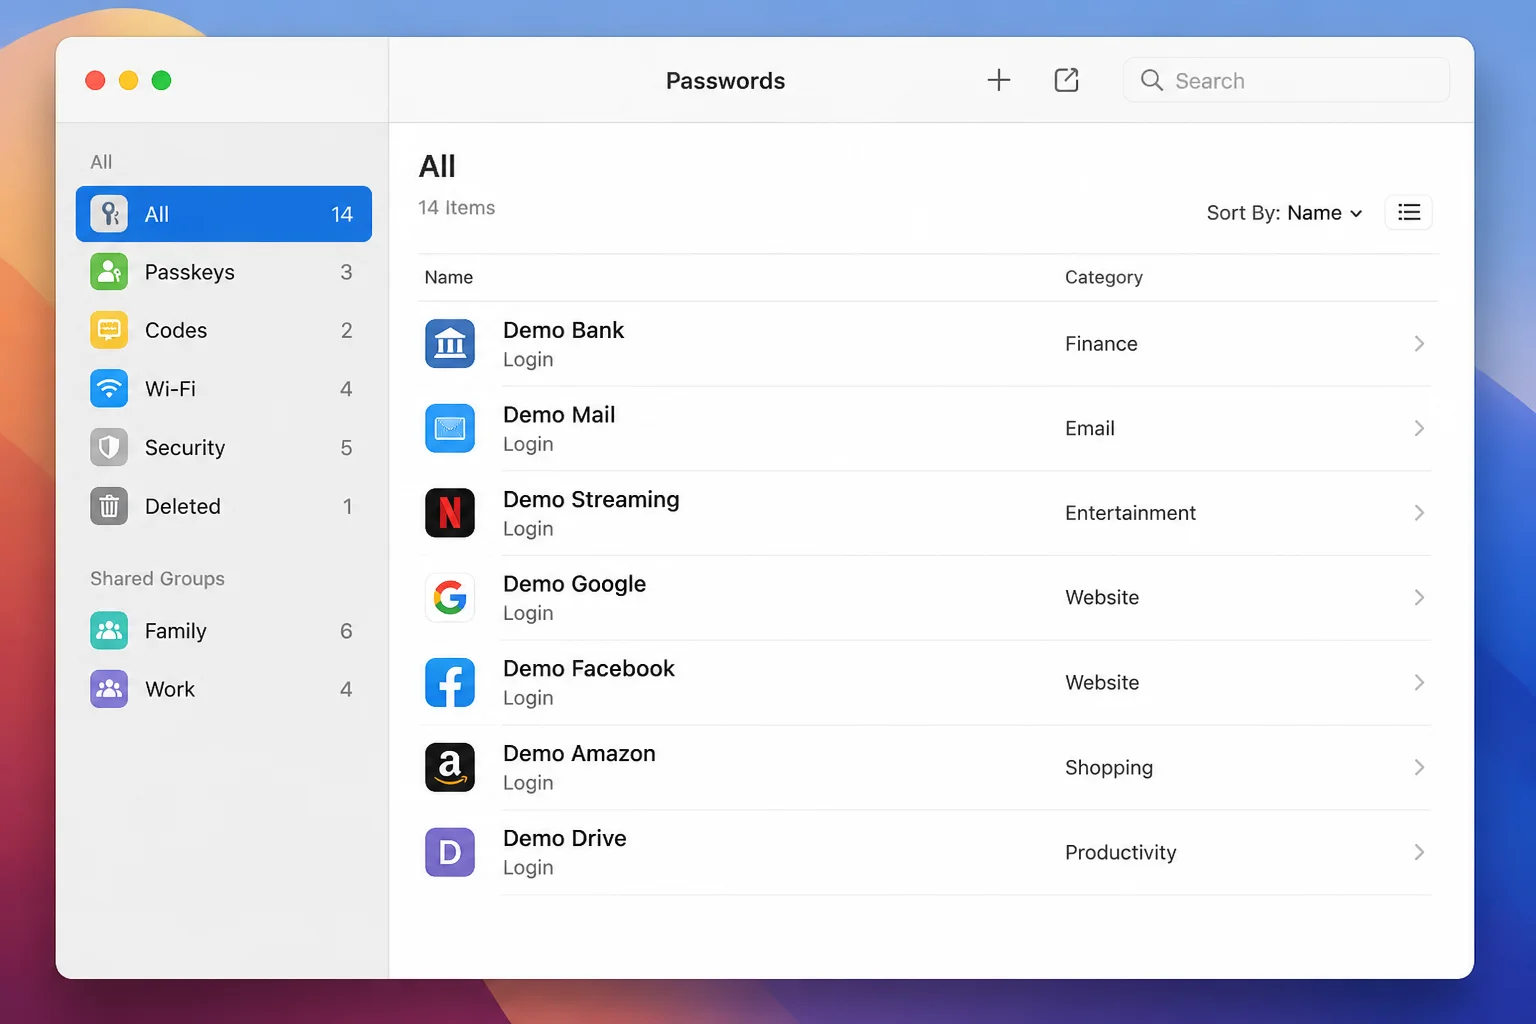Click the Shopping category cell
This screenshot has width=1536, height=1024.
1108,767
